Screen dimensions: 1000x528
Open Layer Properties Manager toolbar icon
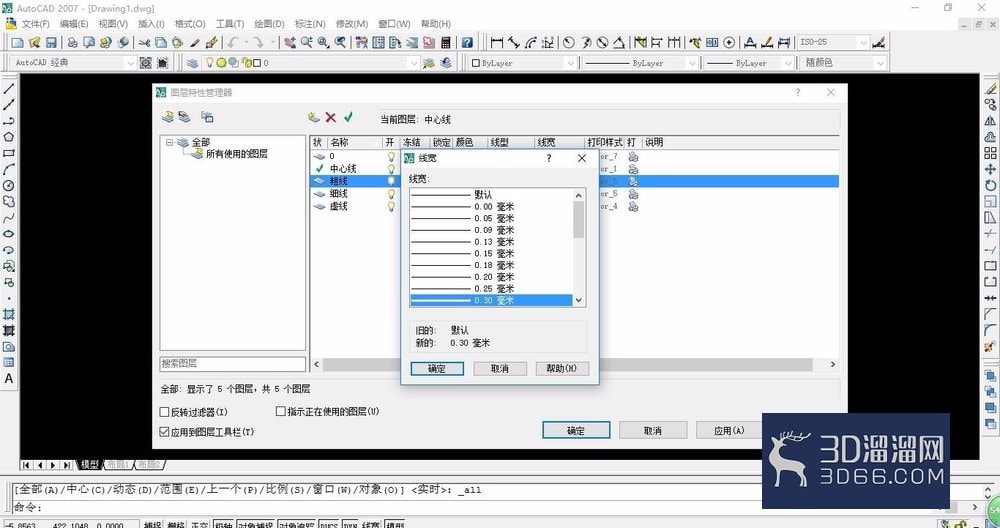pyautogui.click(x=192, y=62)
